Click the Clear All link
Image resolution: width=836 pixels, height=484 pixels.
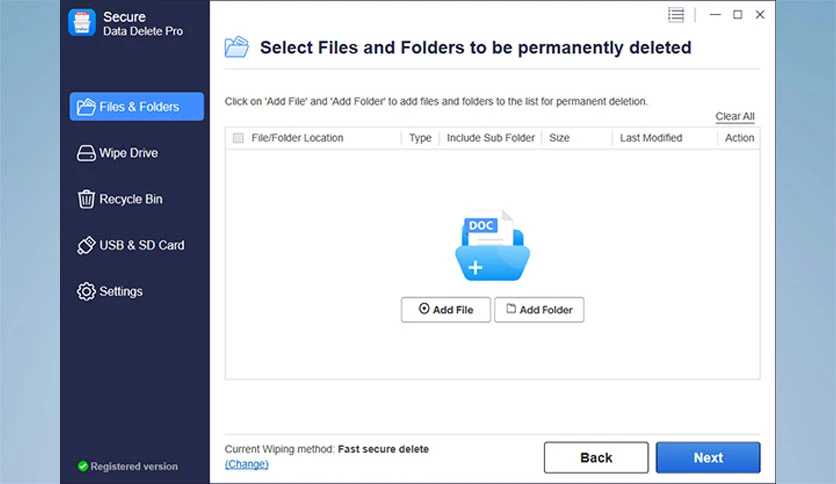[735, 116]
